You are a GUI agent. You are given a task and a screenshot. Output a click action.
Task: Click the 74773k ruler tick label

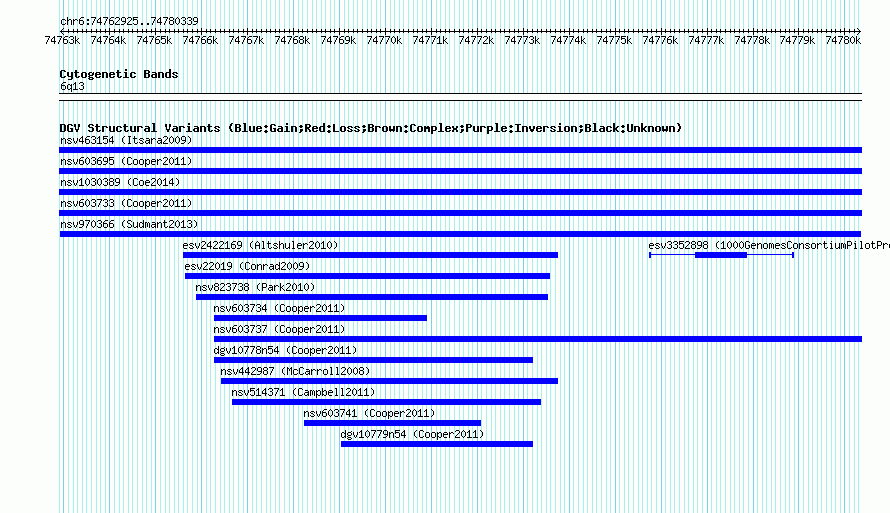click(x=522, y=40)
